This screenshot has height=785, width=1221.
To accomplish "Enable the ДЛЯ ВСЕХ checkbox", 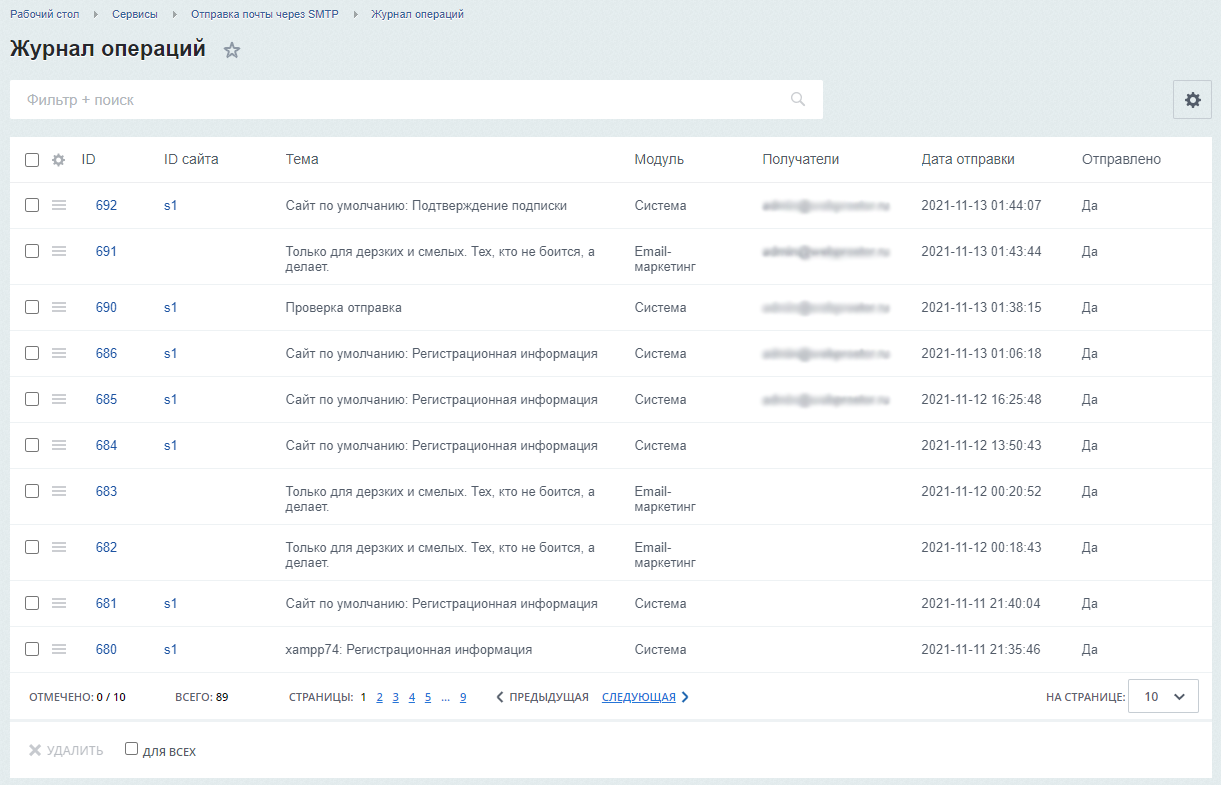I will (130, 749).
